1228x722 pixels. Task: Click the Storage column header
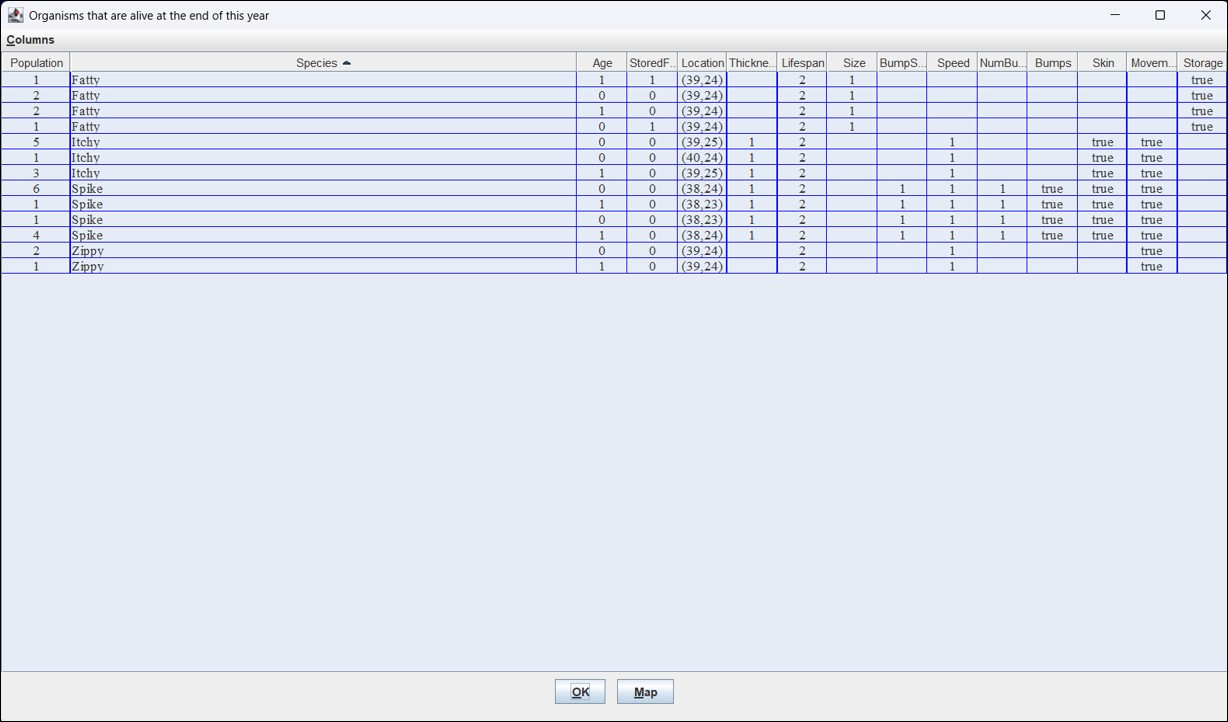pyautogui.click(x=1202, y=63)
